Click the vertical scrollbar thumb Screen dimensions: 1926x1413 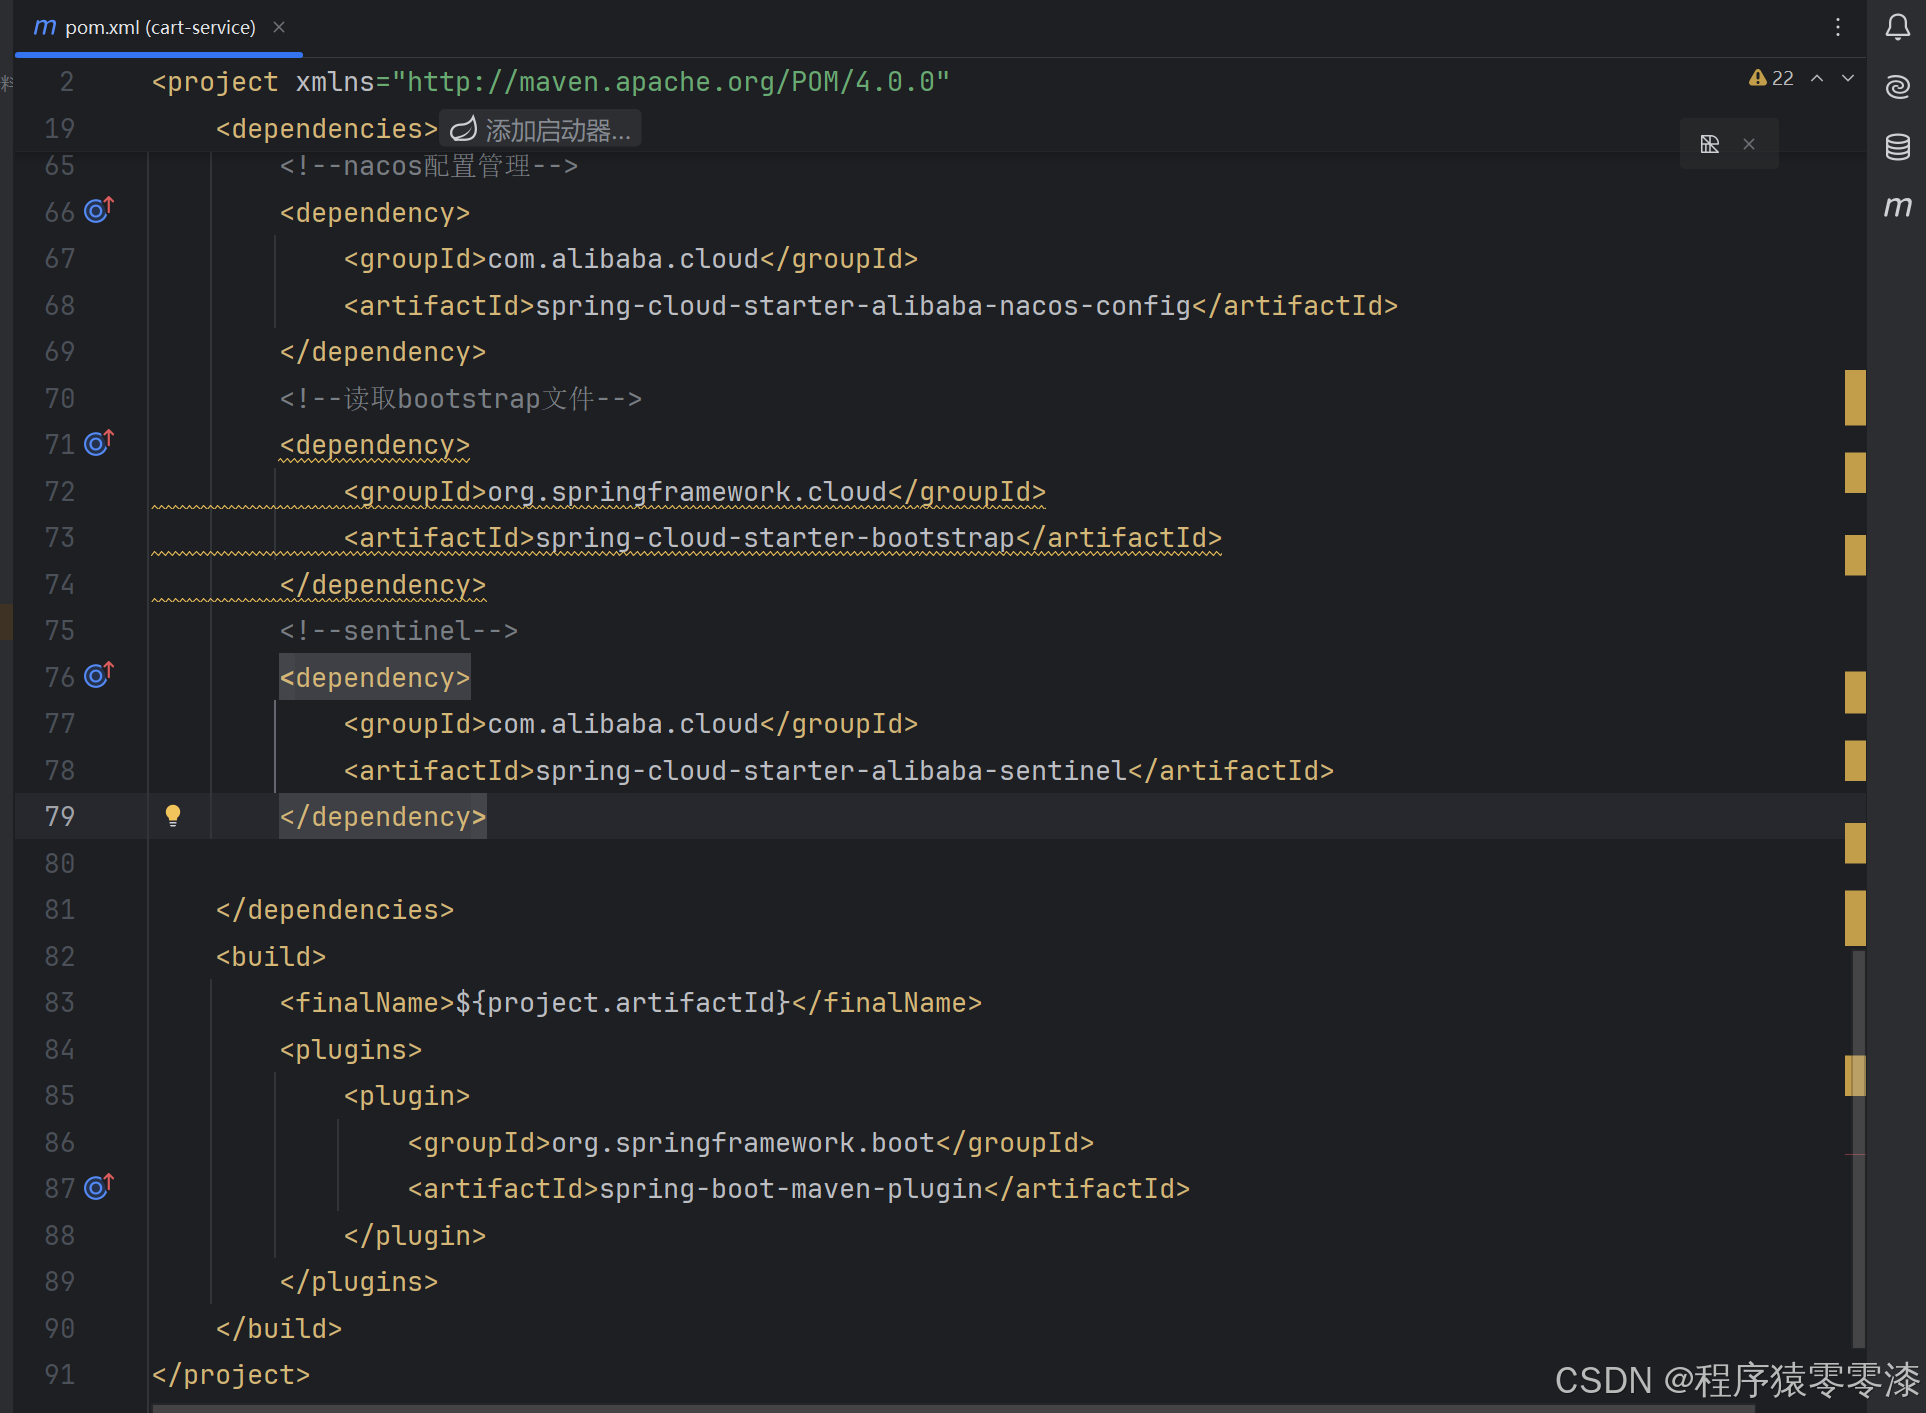(x=1858, y=1150)
